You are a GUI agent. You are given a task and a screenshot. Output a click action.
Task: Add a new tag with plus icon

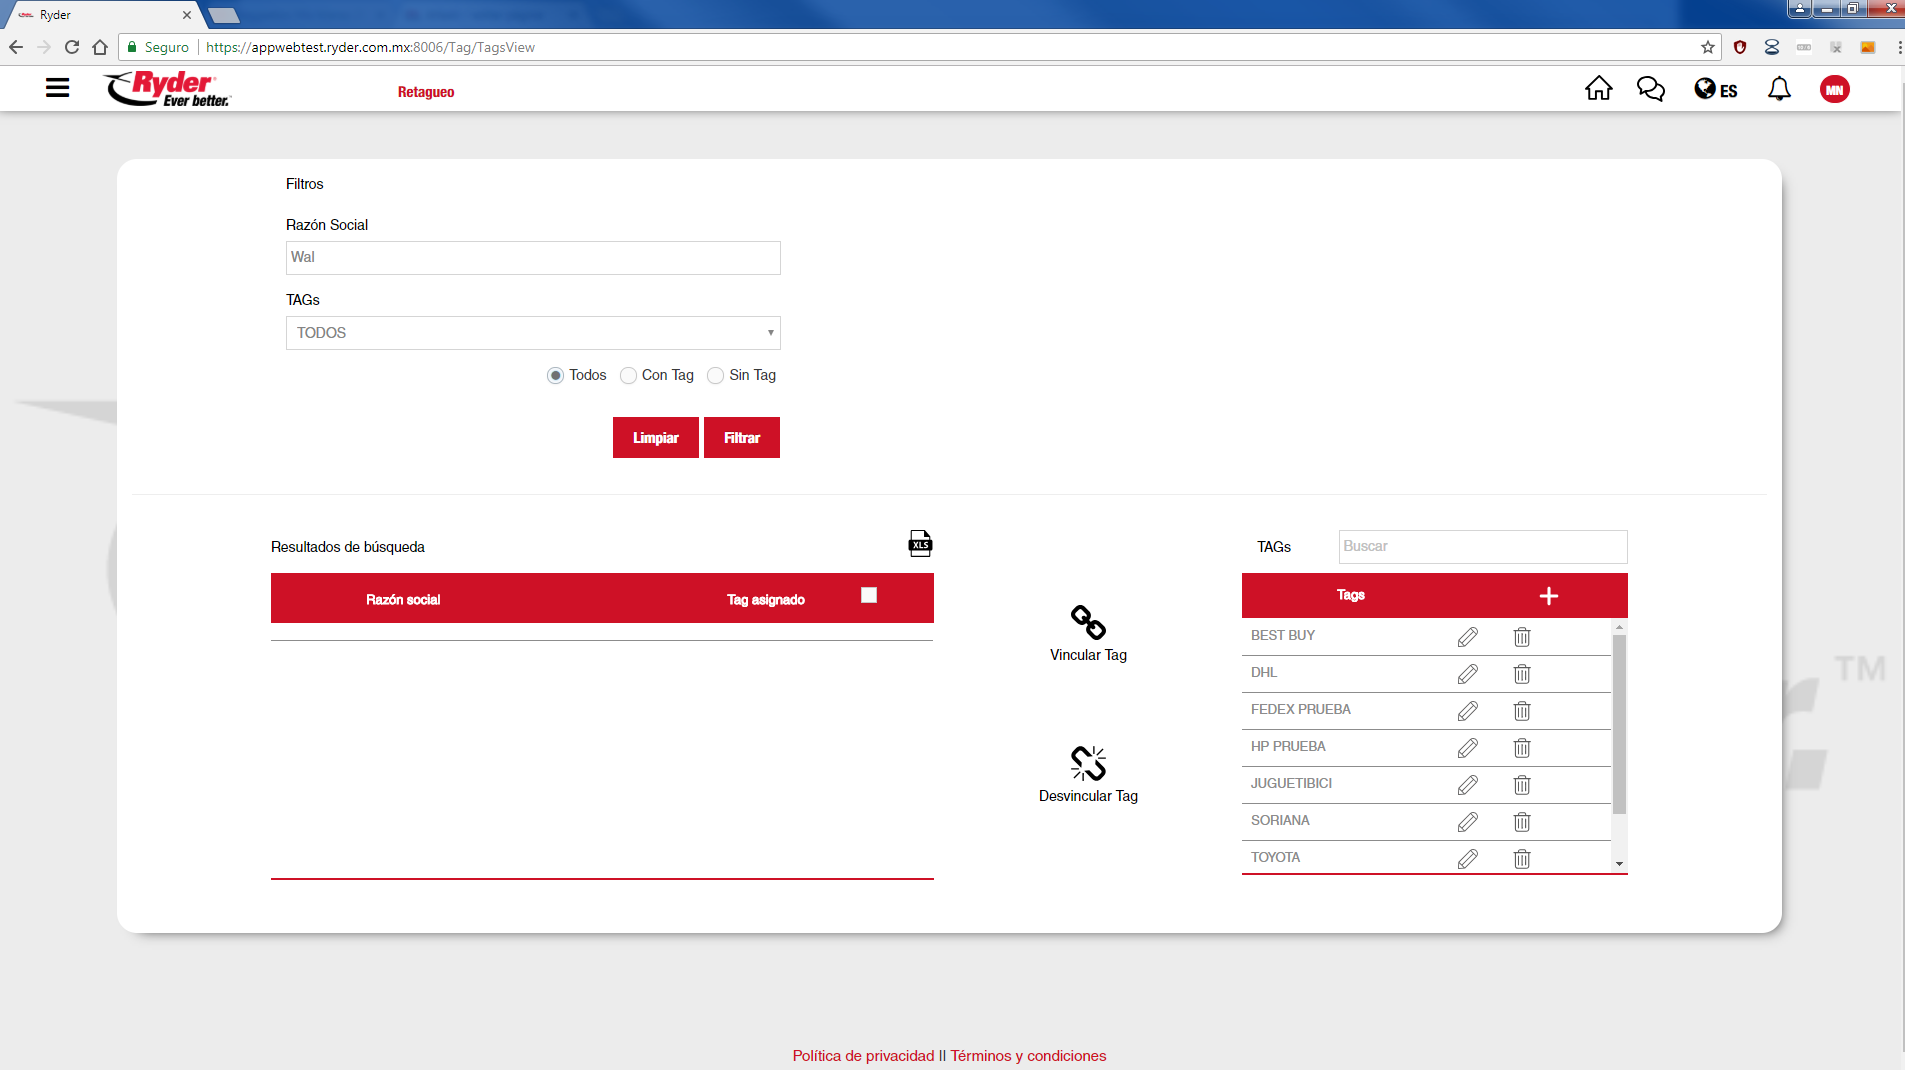point(1548,596)
